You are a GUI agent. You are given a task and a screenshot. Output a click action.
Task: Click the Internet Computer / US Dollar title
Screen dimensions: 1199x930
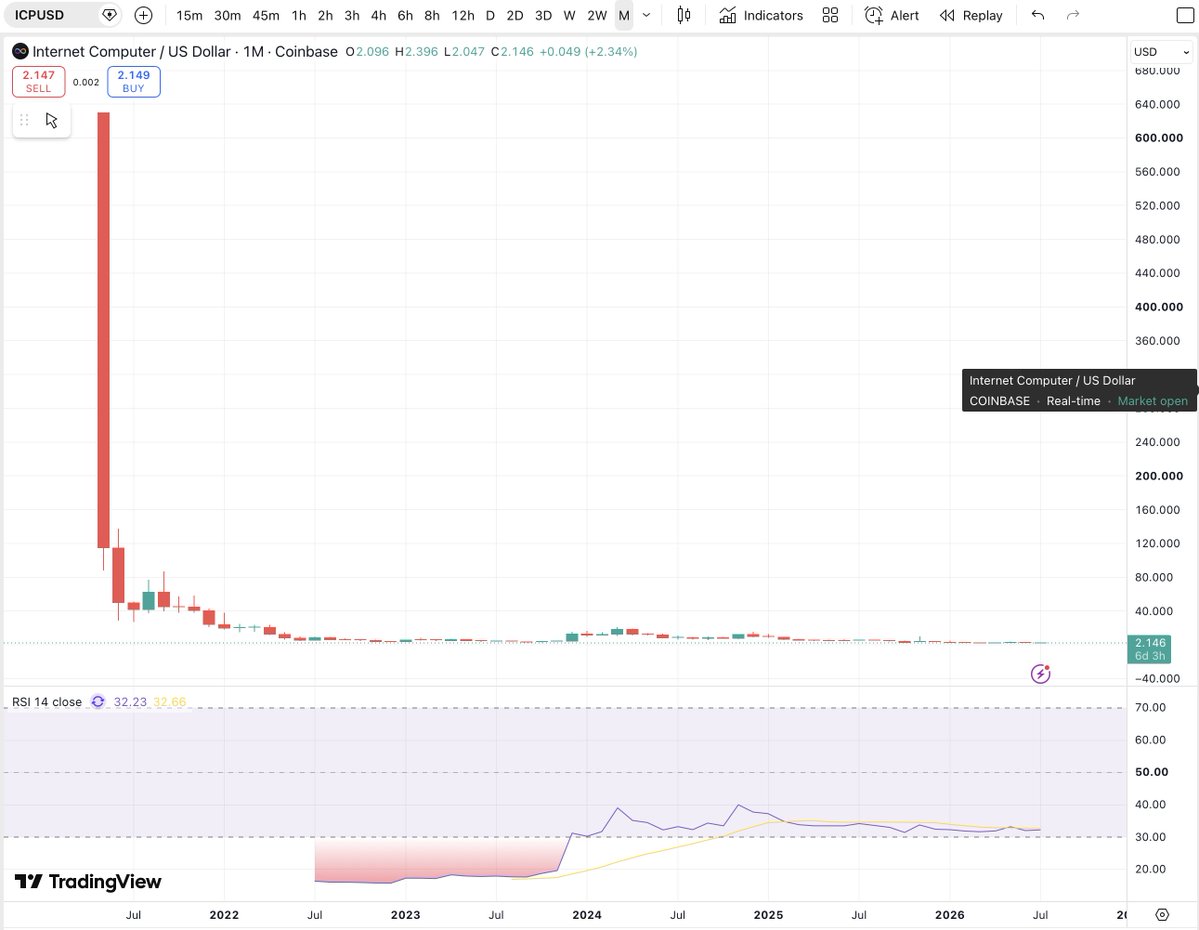click(132, 51)
